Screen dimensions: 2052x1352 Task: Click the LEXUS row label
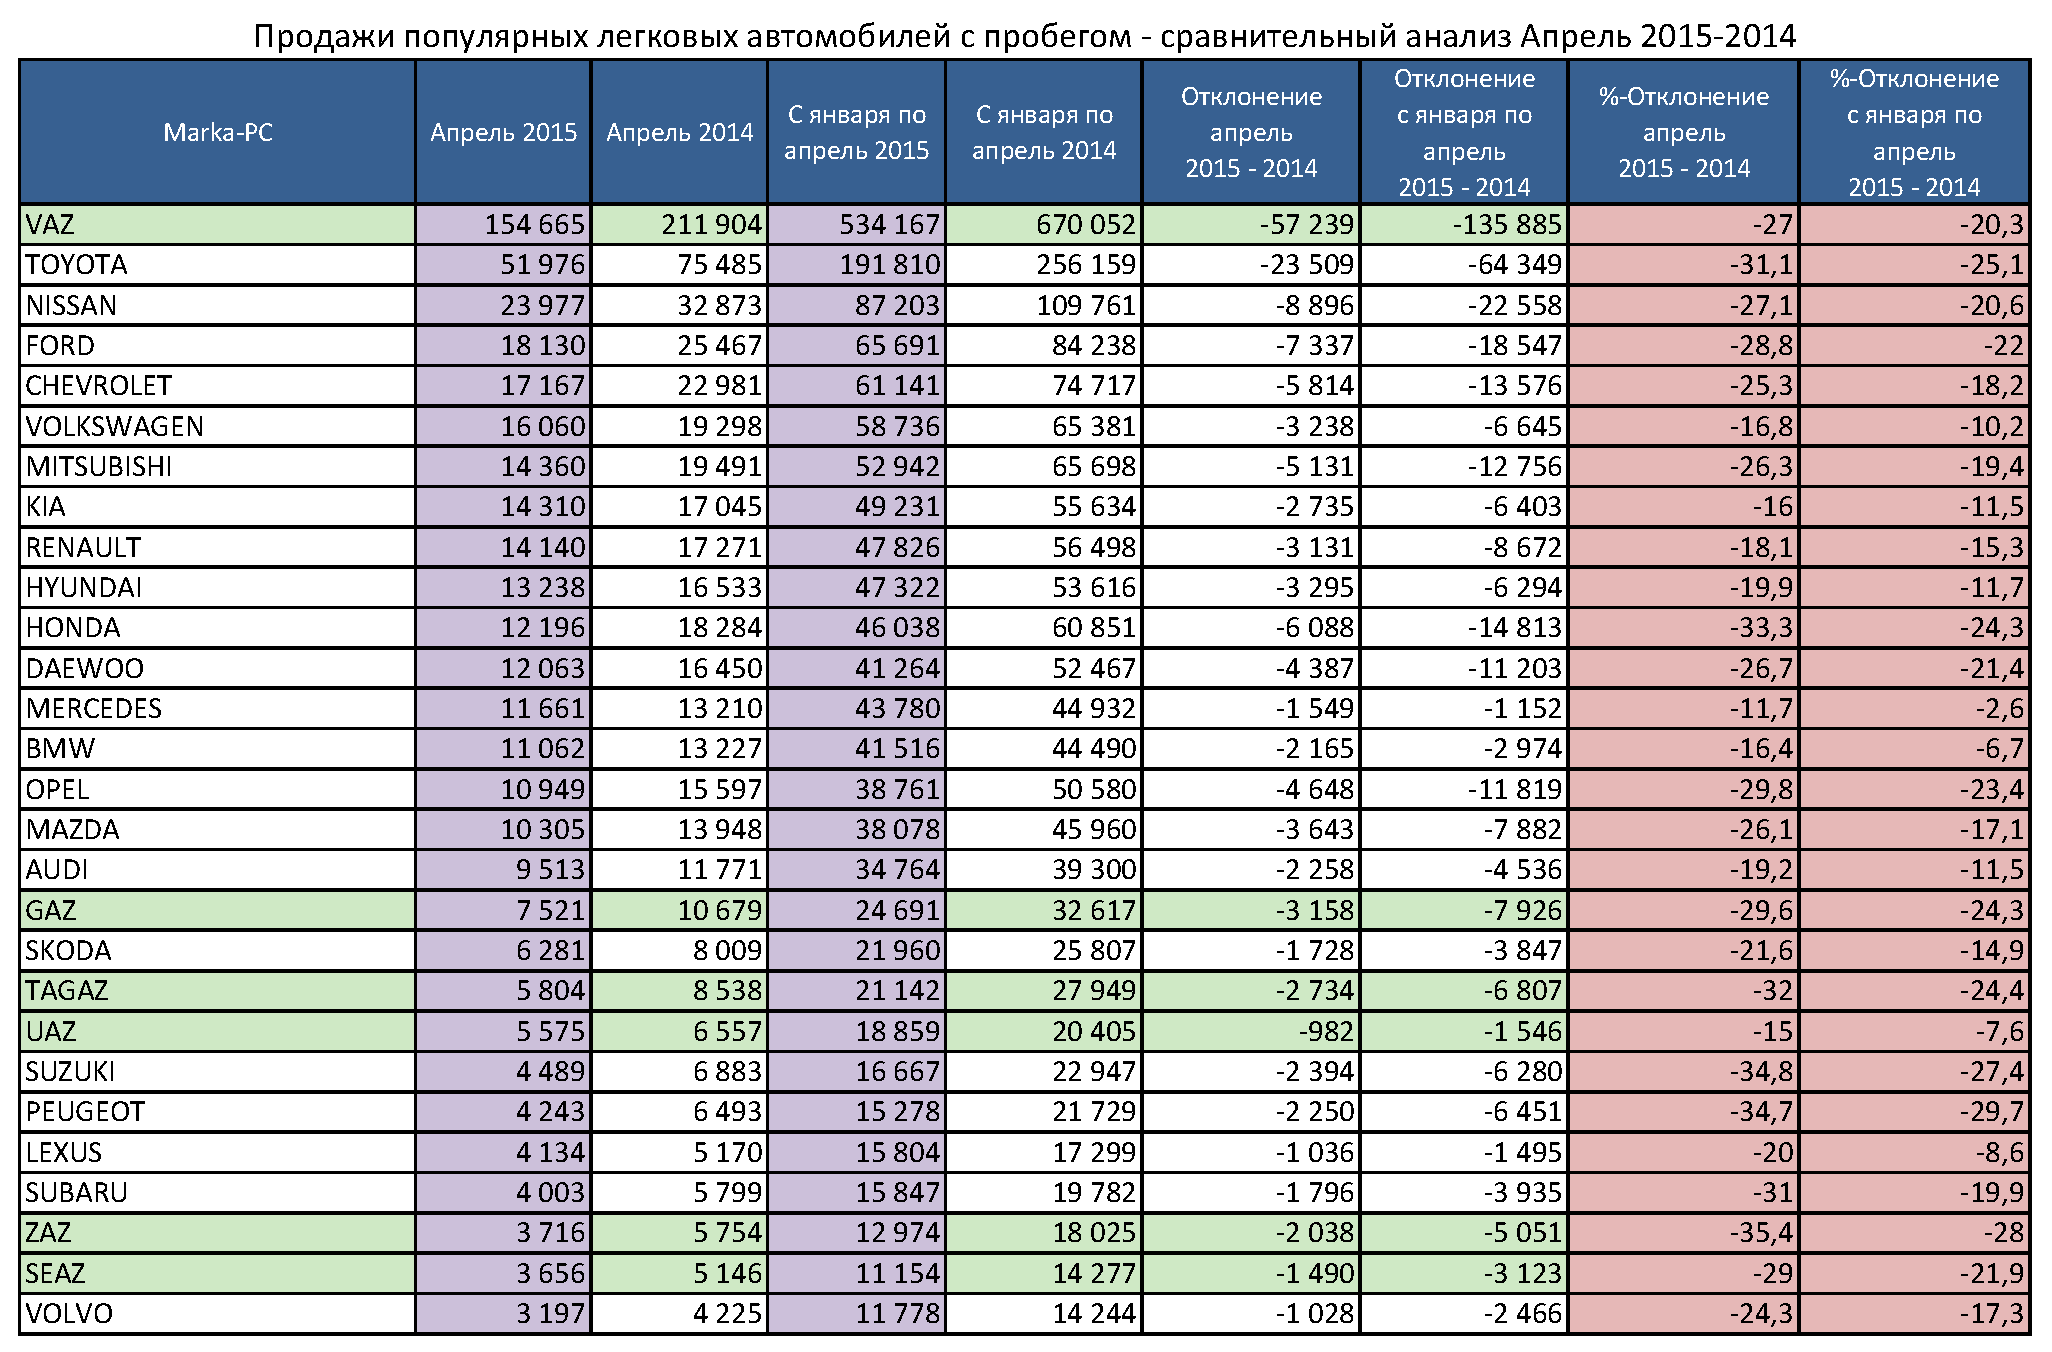click(x=64, y=1153)
